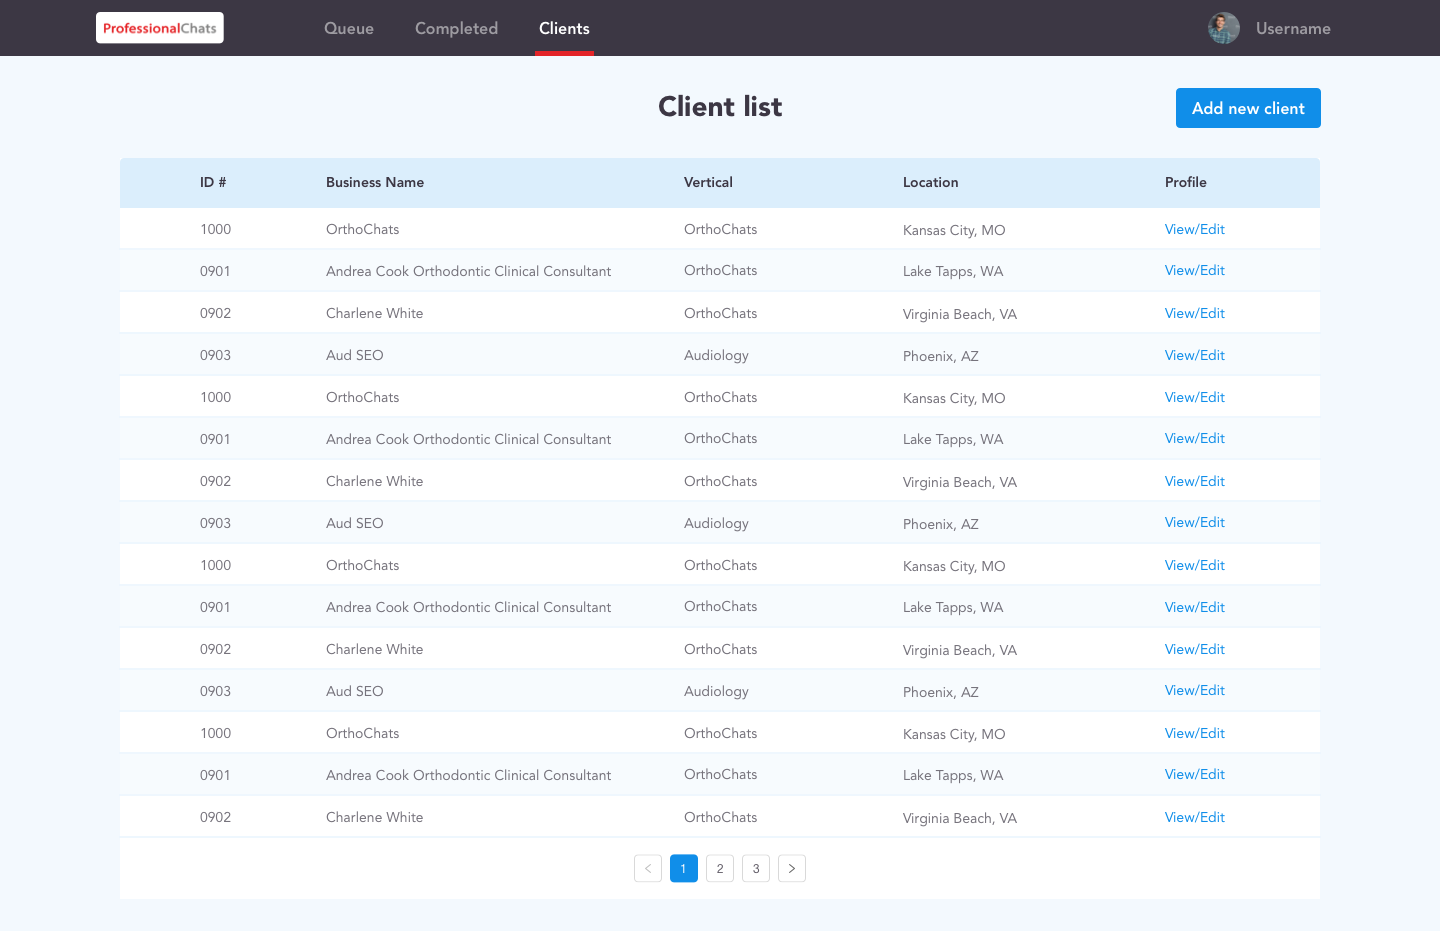This screenshot has width=1440, height=931.
Task: Open the Queue tab
Action: 349,28
